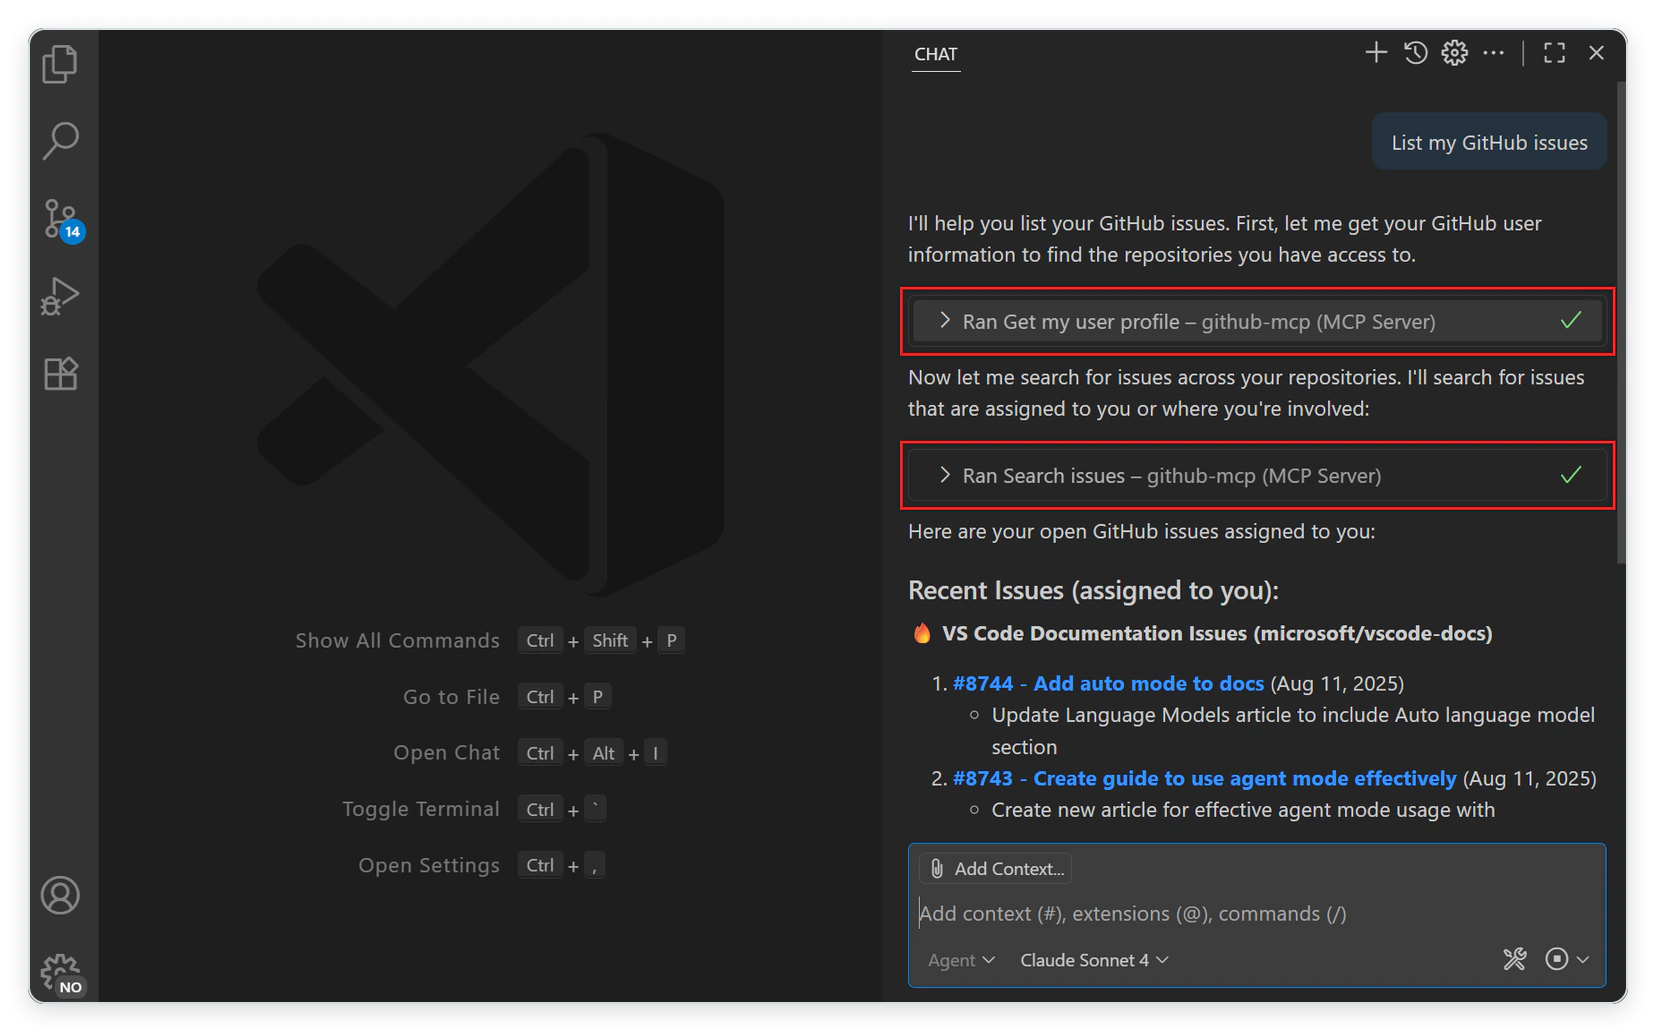Click VS Code Documentation Issues heading
1656x1032 pixels.
tap(1201, 633)
